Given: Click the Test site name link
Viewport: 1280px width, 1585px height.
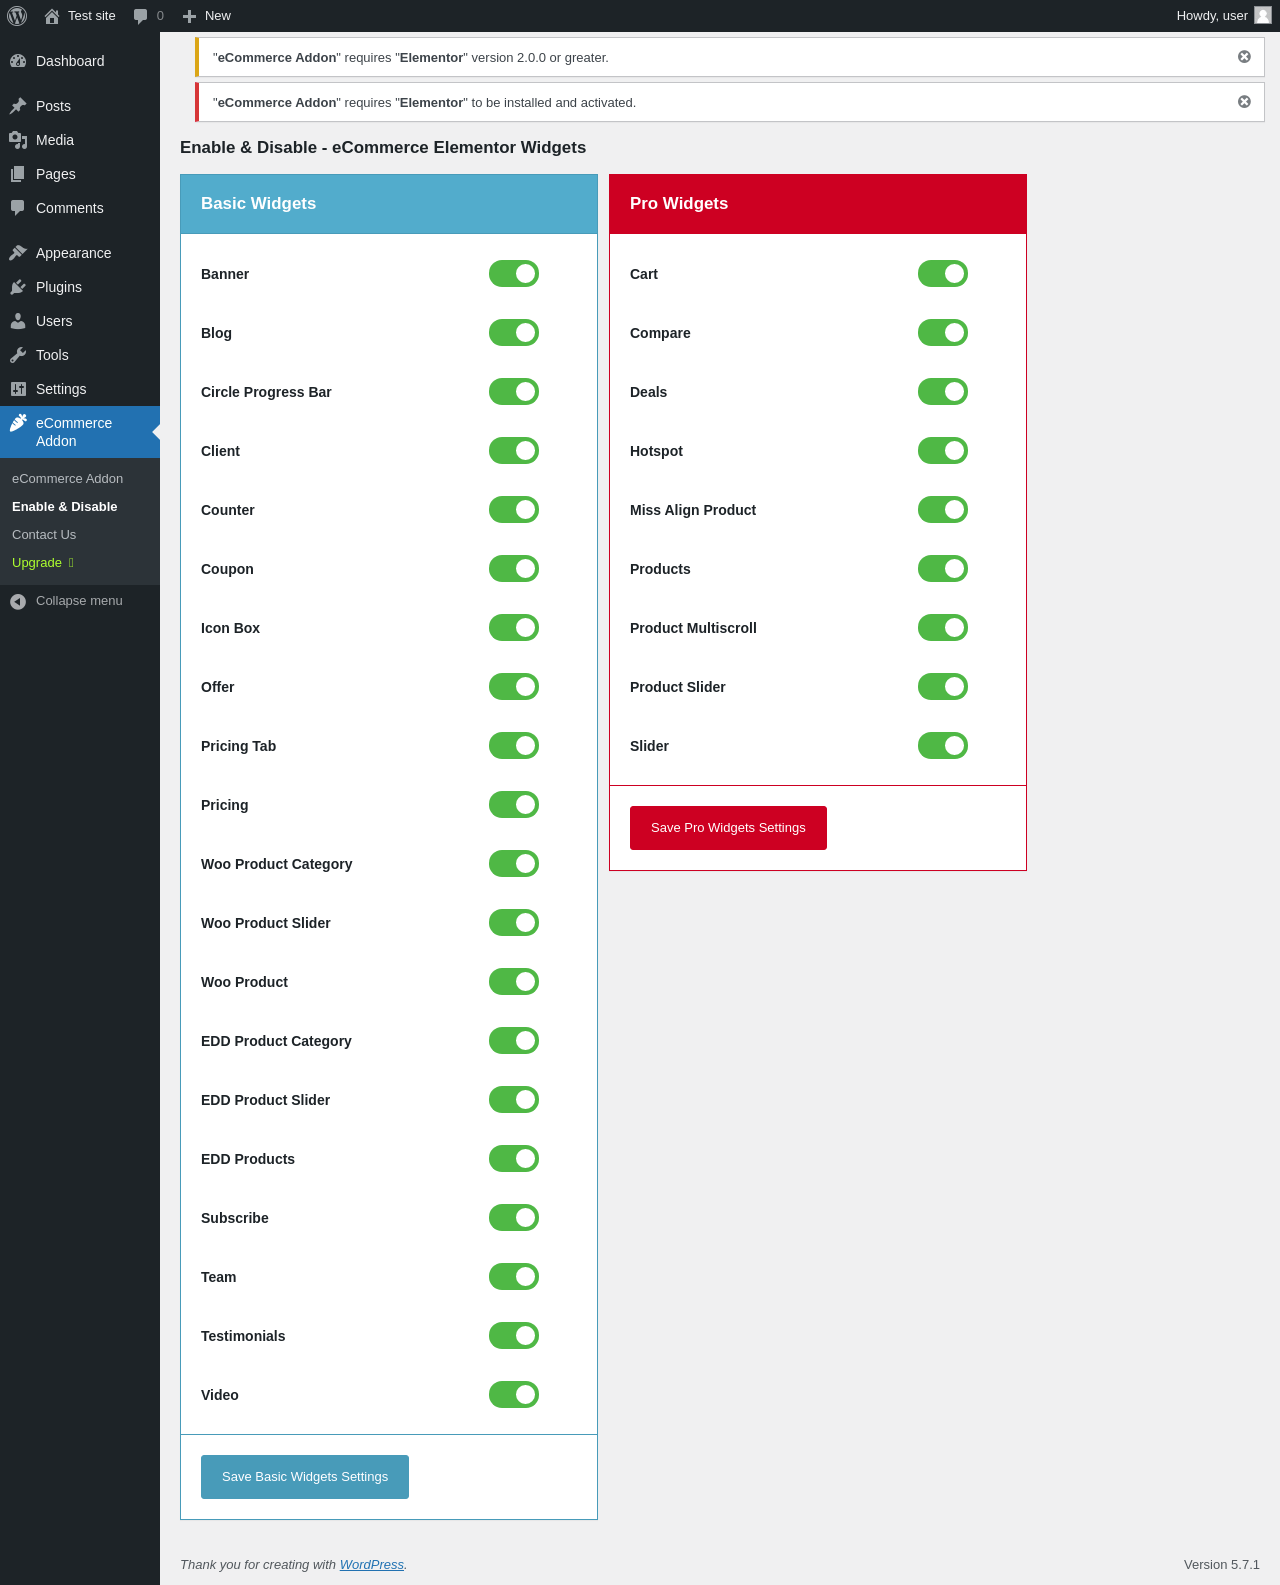Looking at the screenshot, I should point(92,16).
